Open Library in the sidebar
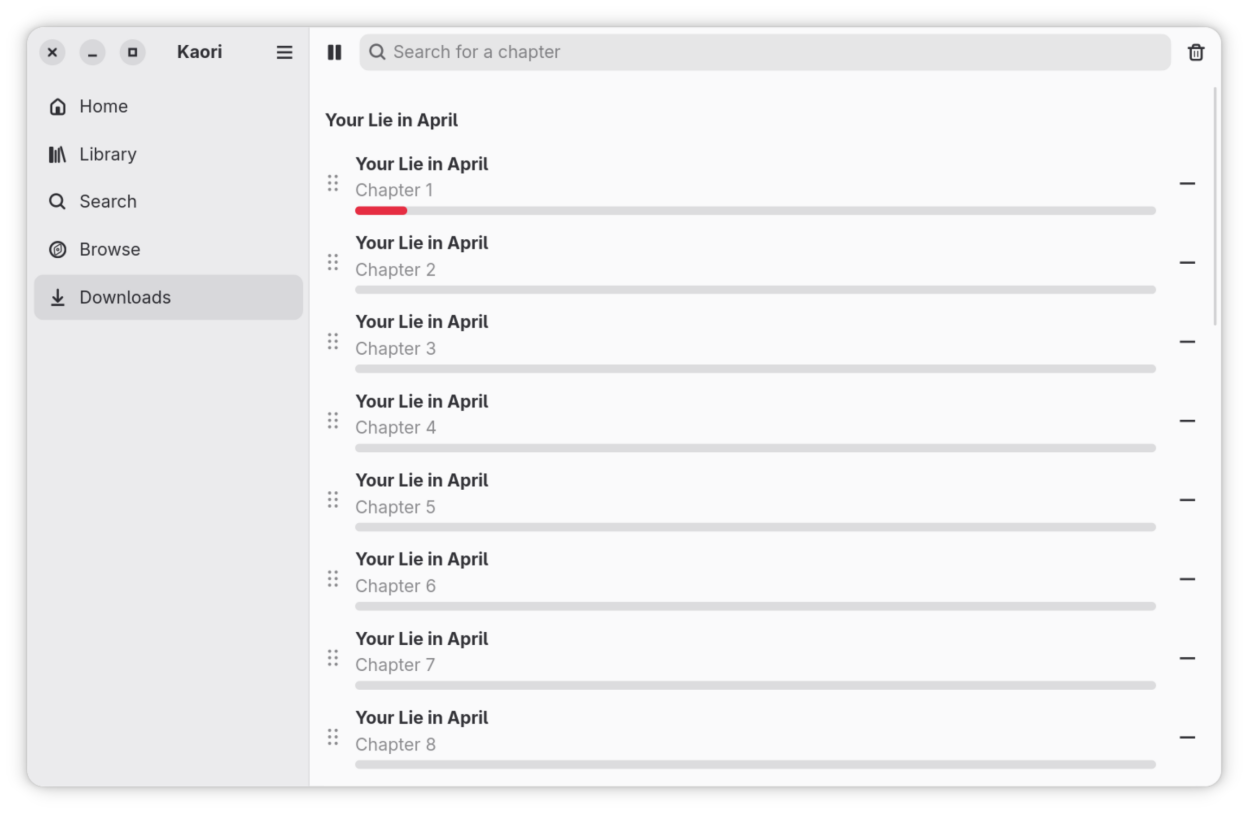Image resolution: width=1248 pixels, height=813 pixels. [x=168, y=154]
